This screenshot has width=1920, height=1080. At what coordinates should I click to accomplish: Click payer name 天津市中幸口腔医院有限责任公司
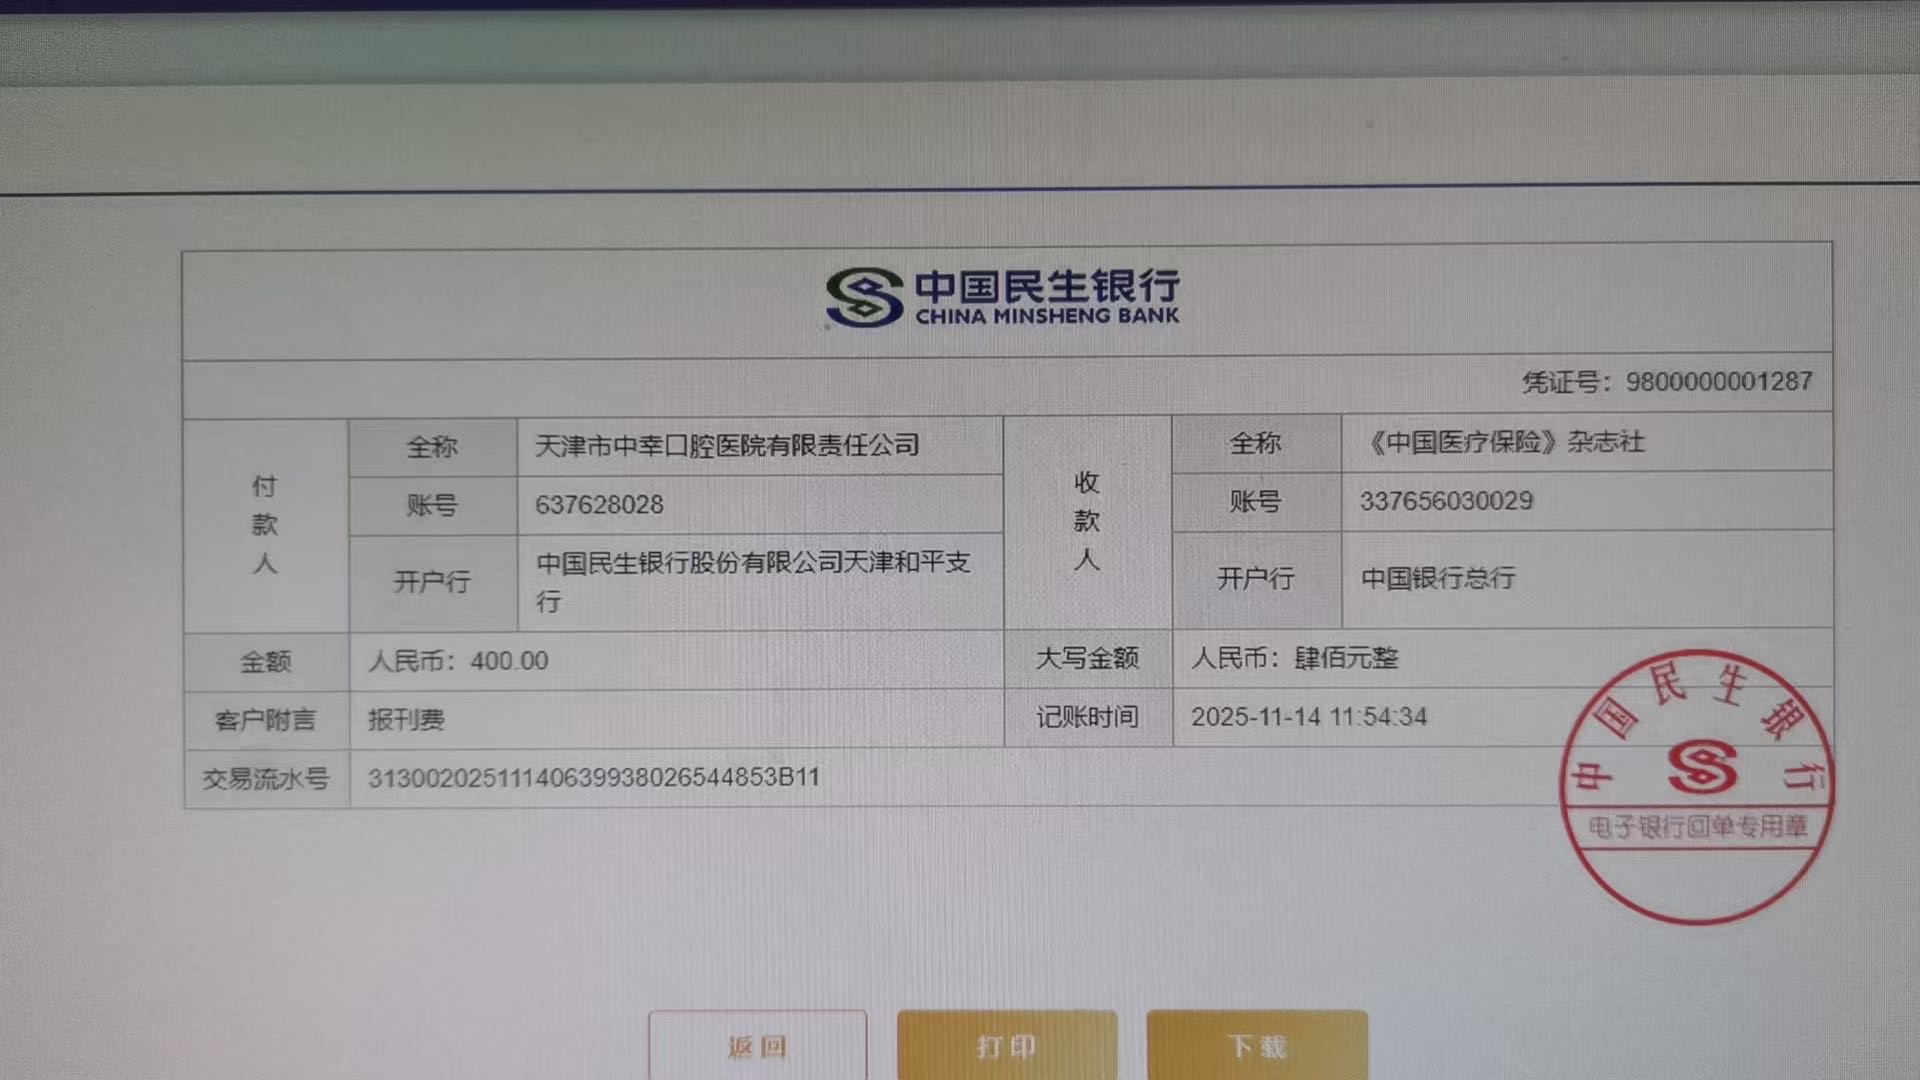pos(727,446)
